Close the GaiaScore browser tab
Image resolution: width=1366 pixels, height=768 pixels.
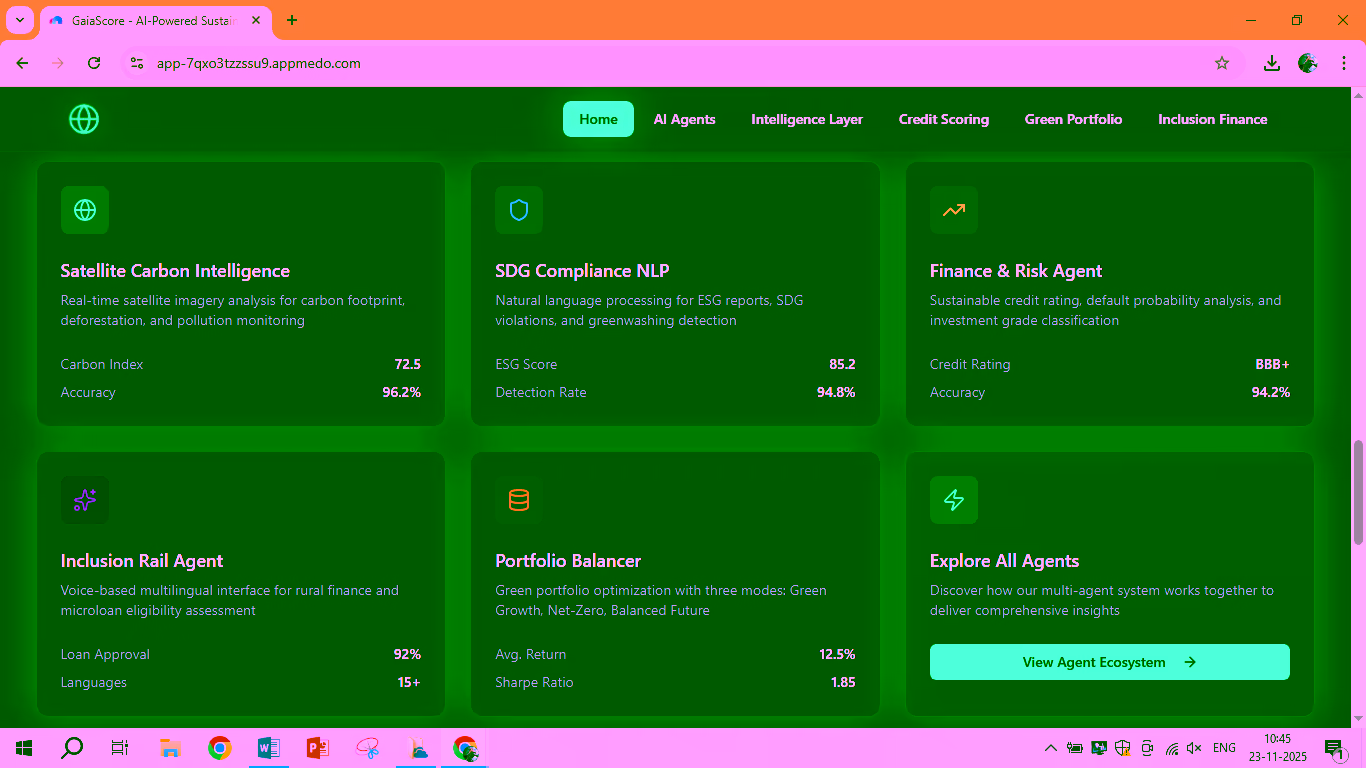click(255, 20)
